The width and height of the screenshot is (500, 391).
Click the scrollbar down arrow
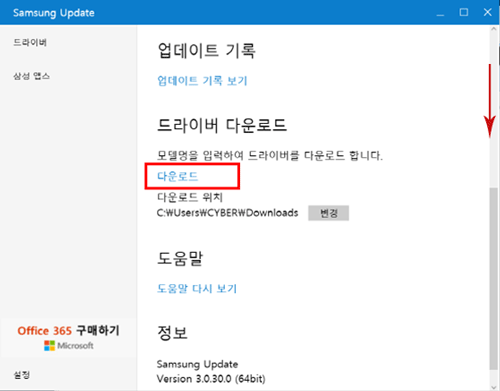[x=493, y=387]
